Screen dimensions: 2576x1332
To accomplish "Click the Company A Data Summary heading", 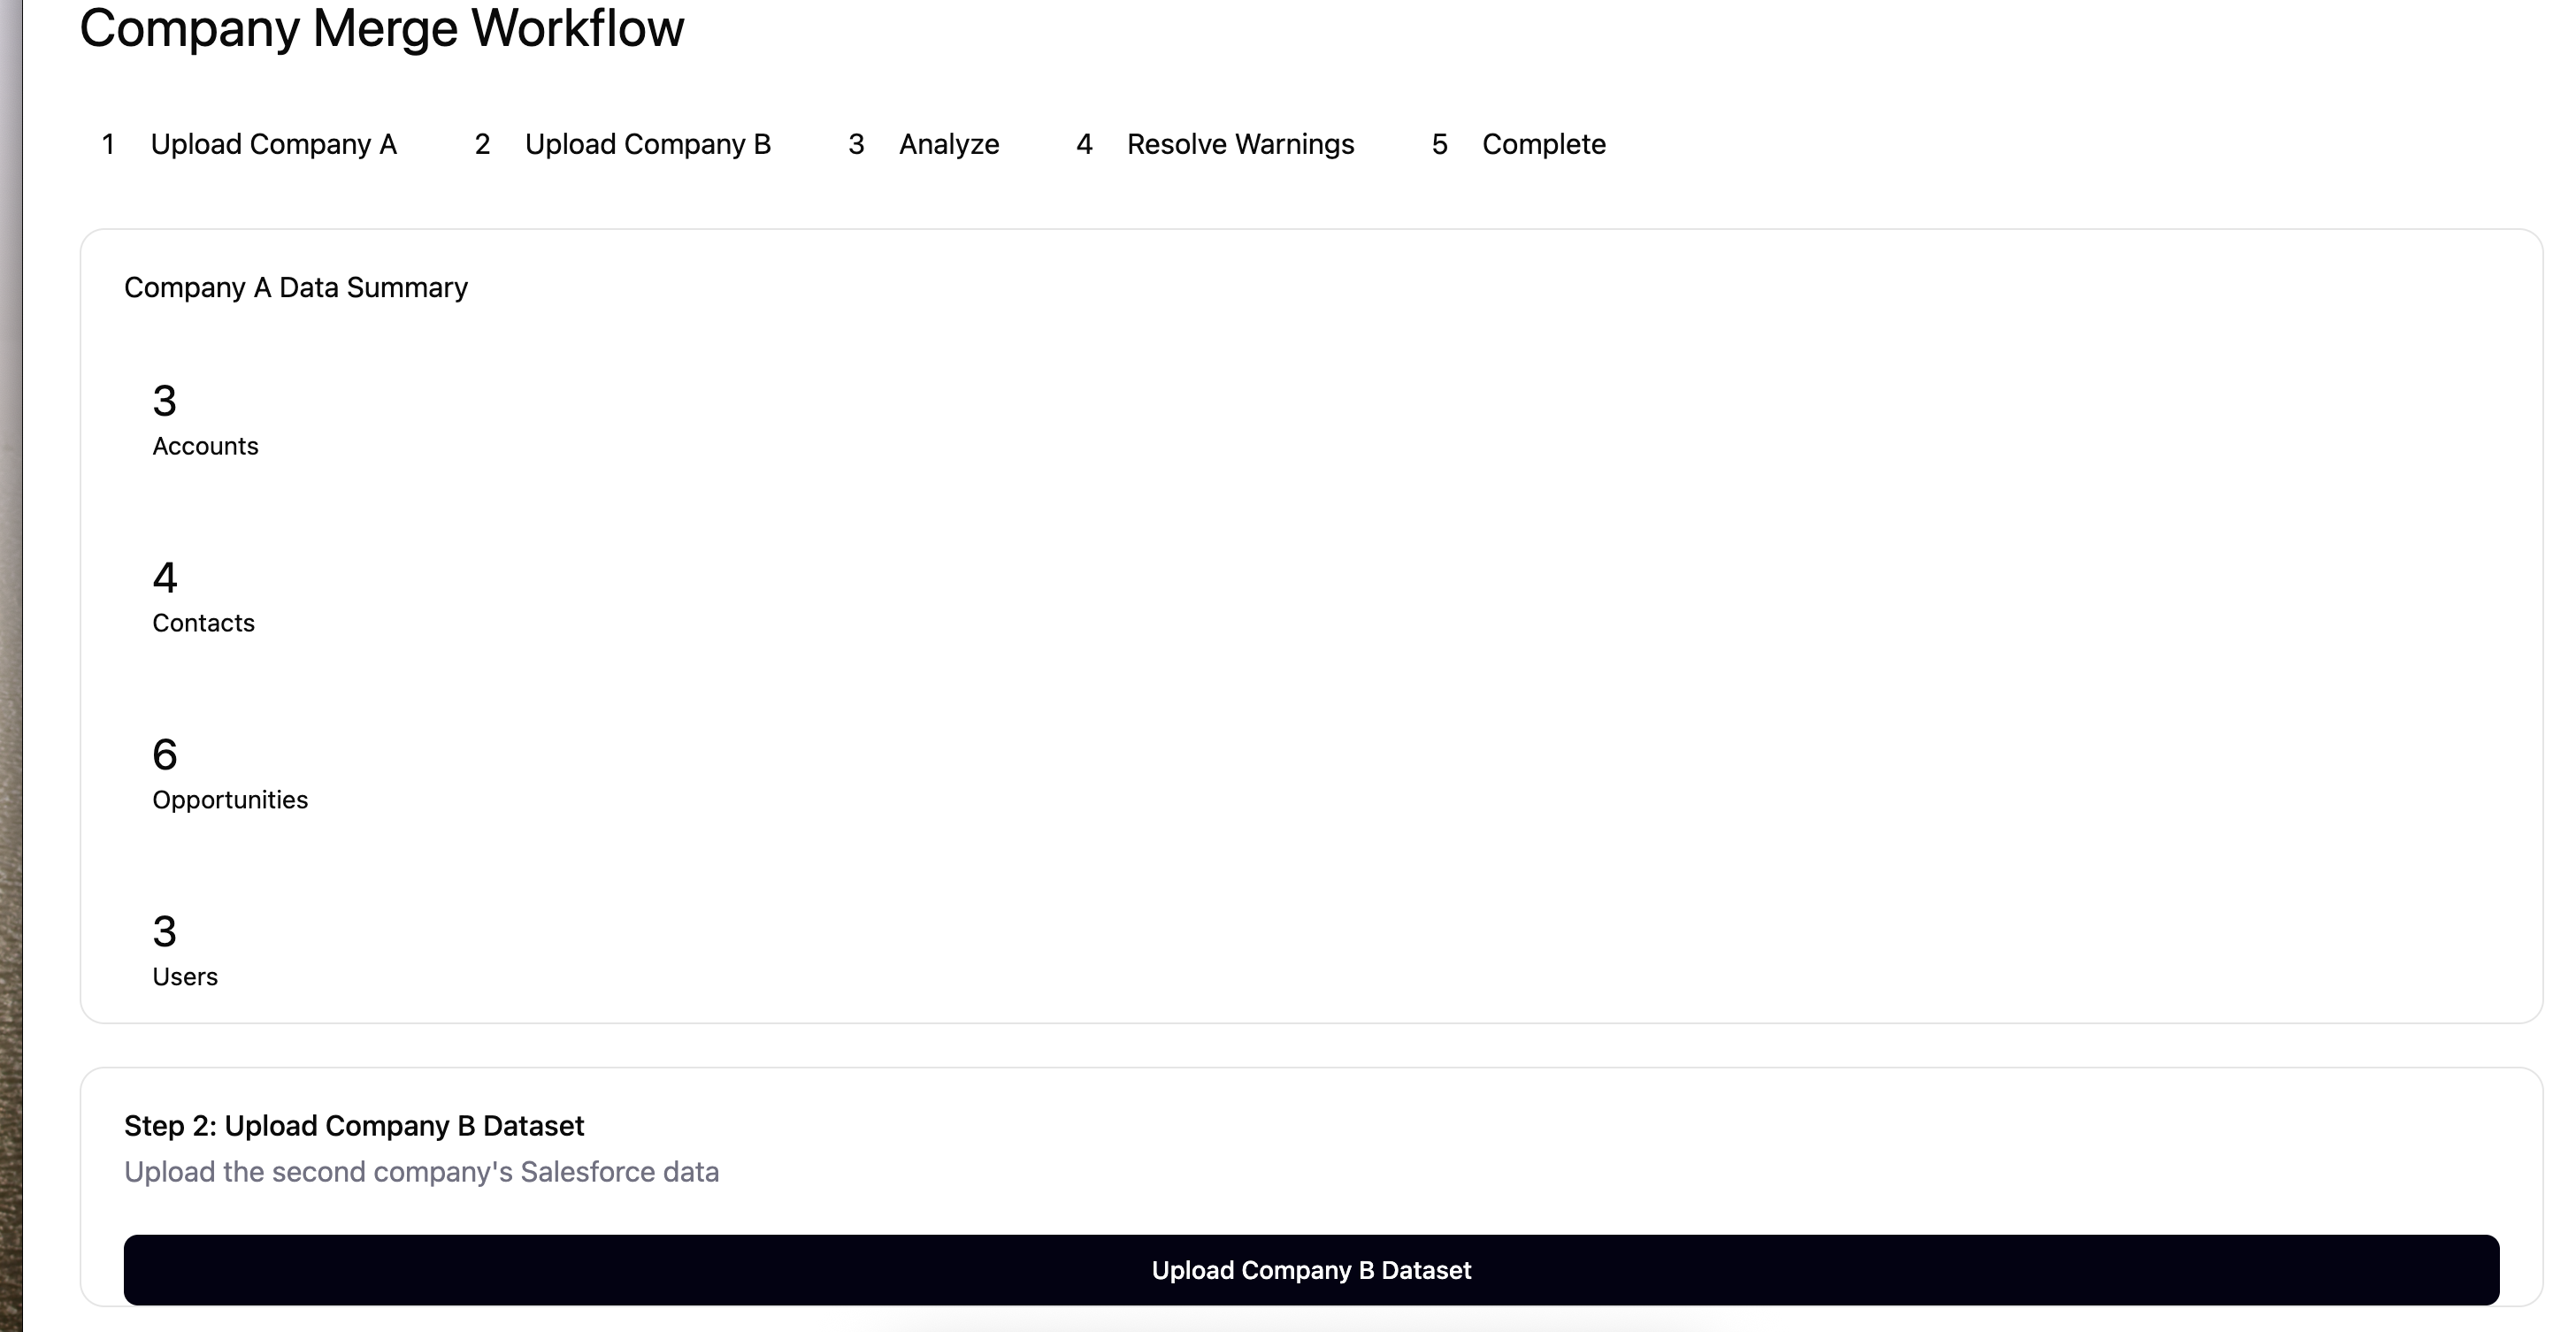I will coord(295,288).
